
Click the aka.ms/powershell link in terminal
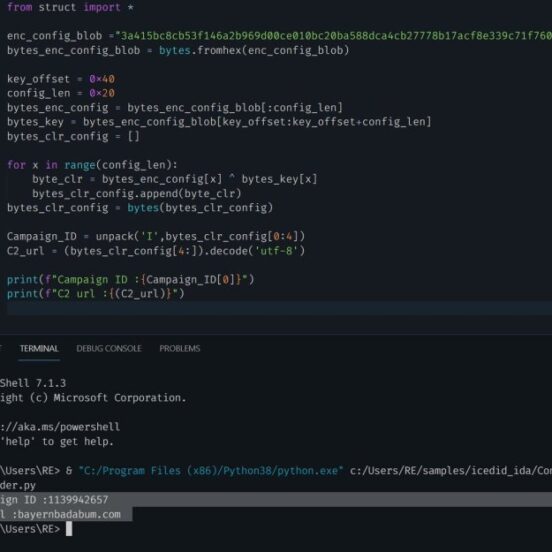60,427
